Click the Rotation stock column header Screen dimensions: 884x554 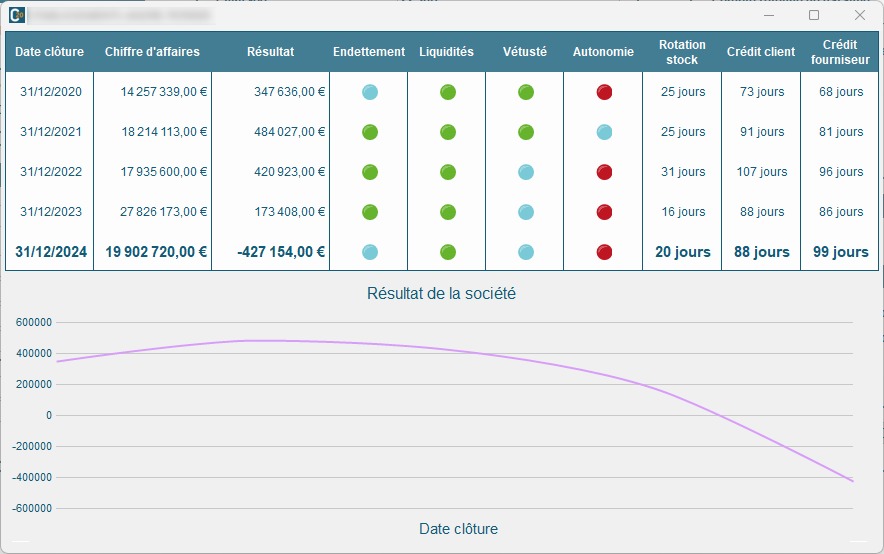[x=682, y=52]
